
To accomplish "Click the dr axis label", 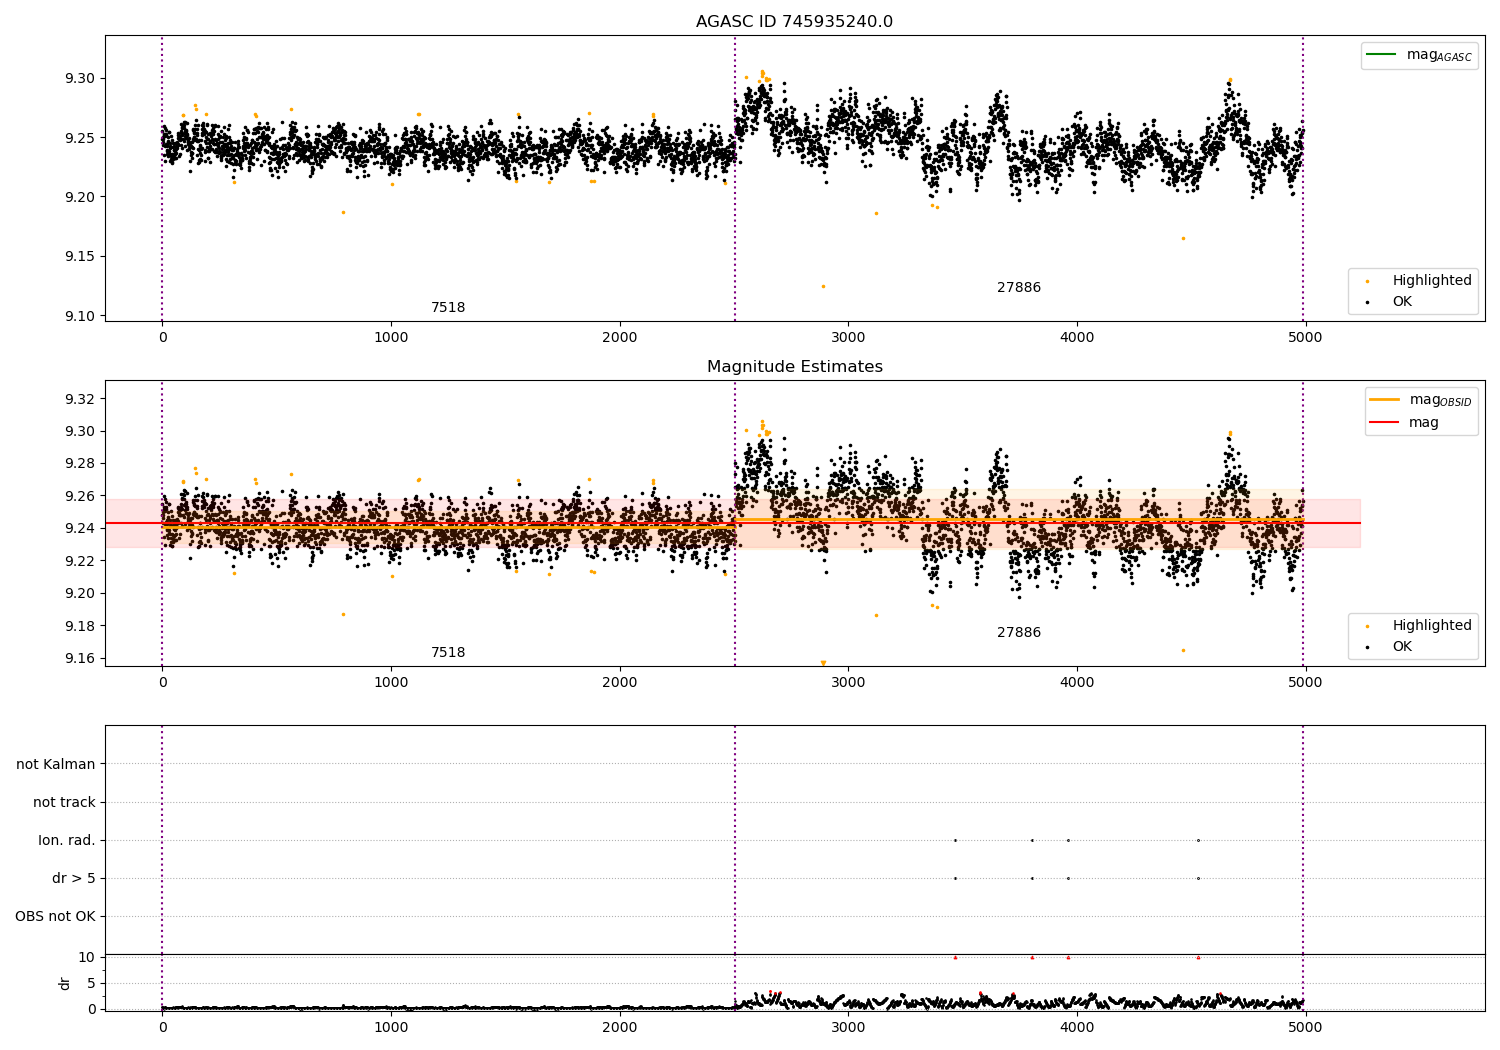I will 65,983.
